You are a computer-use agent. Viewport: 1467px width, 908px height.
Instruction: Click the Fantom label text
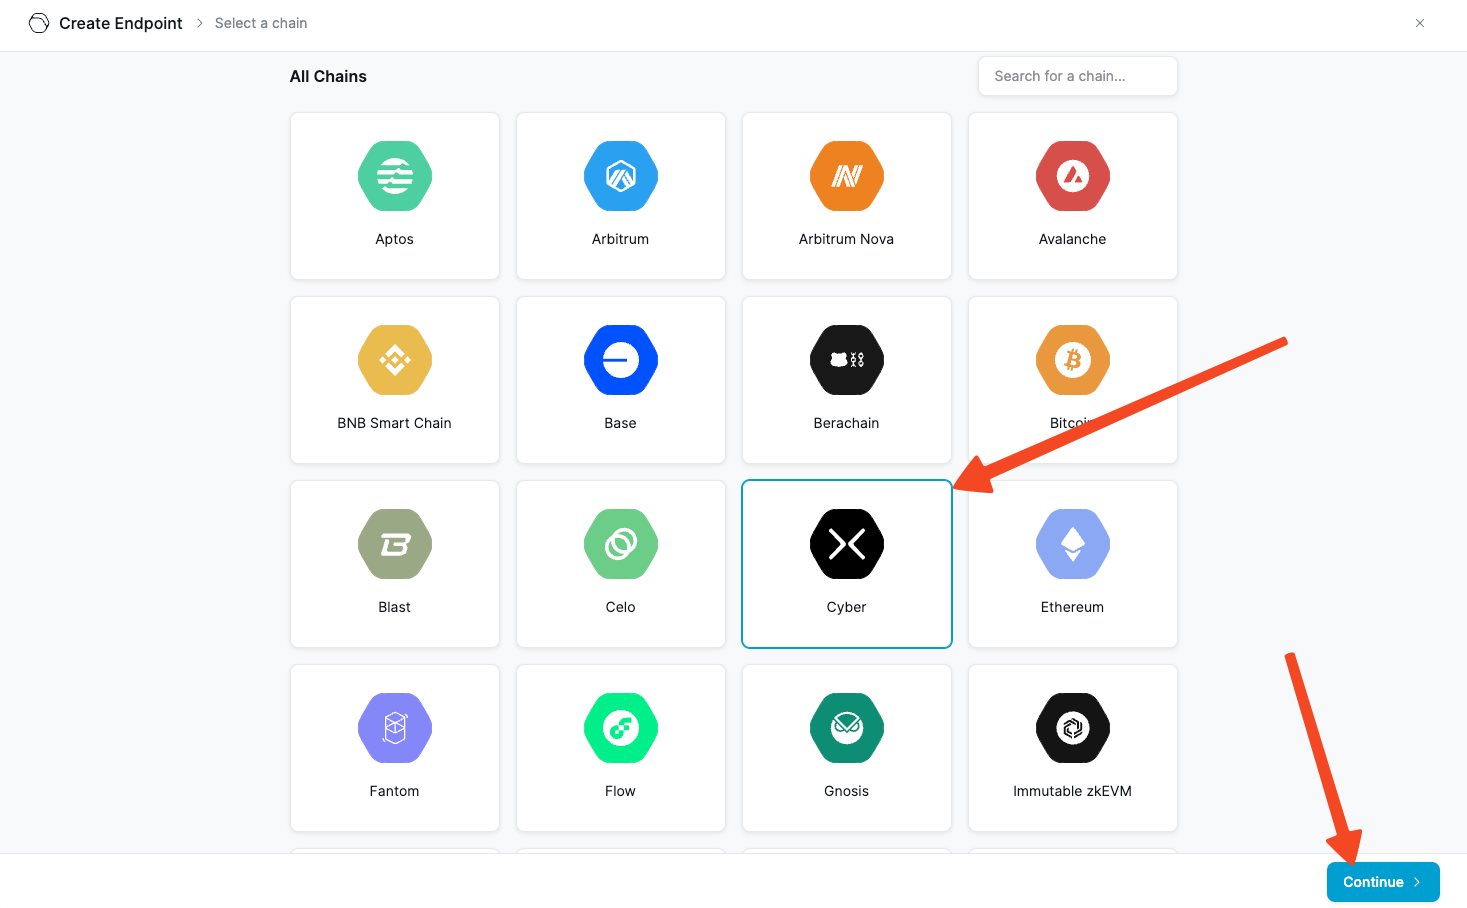tap(395, 791)
